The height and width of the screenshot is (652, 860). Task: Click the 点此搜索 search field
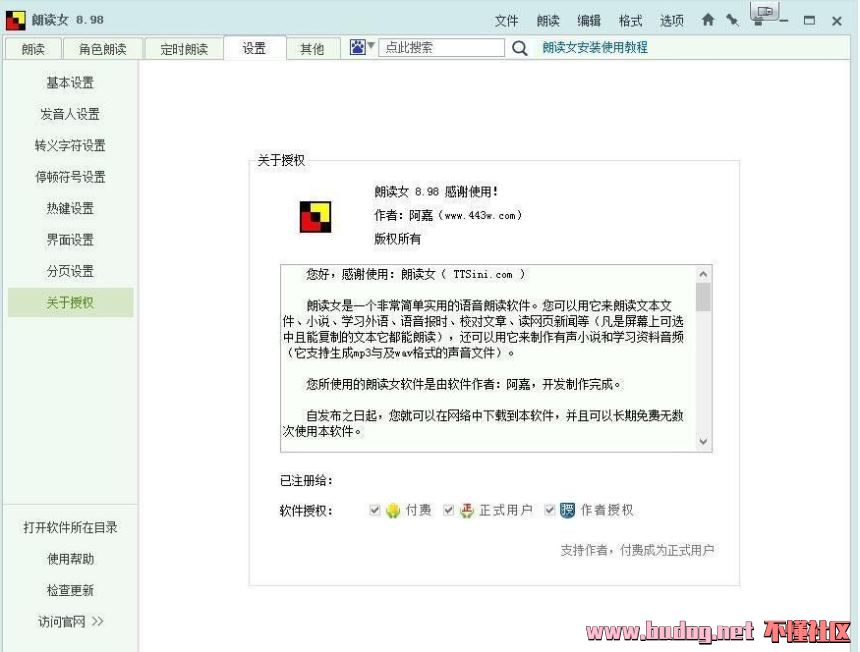(442, 48)
